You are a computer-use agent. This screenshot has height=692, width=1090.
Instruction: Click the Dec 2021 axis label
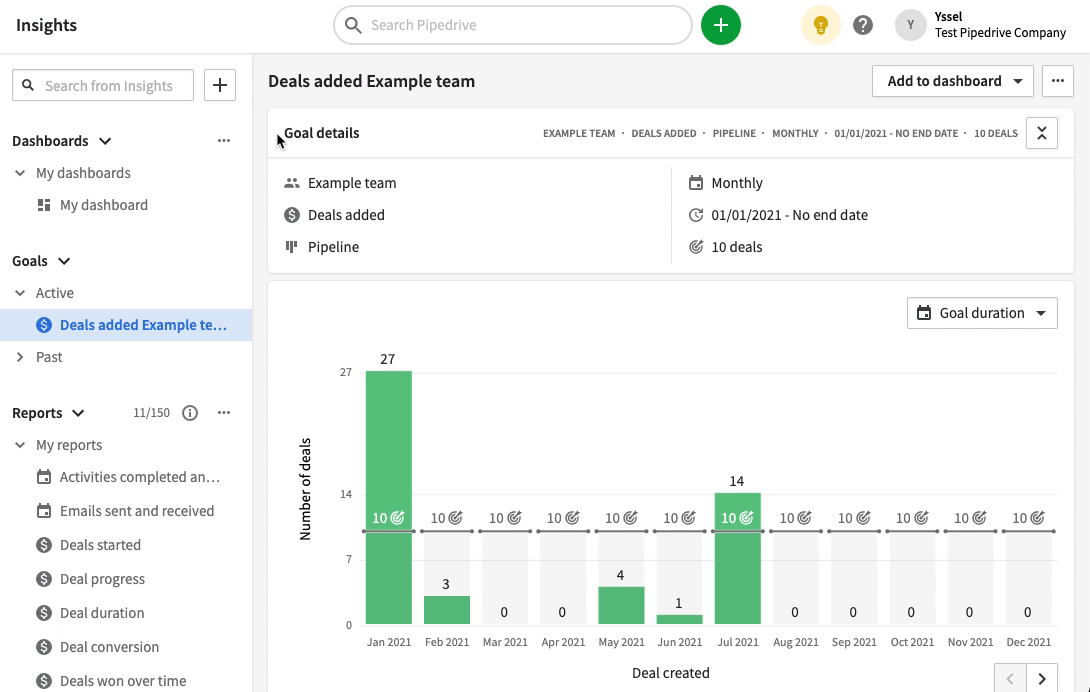pyautogui.click(x=1028, y=642)
